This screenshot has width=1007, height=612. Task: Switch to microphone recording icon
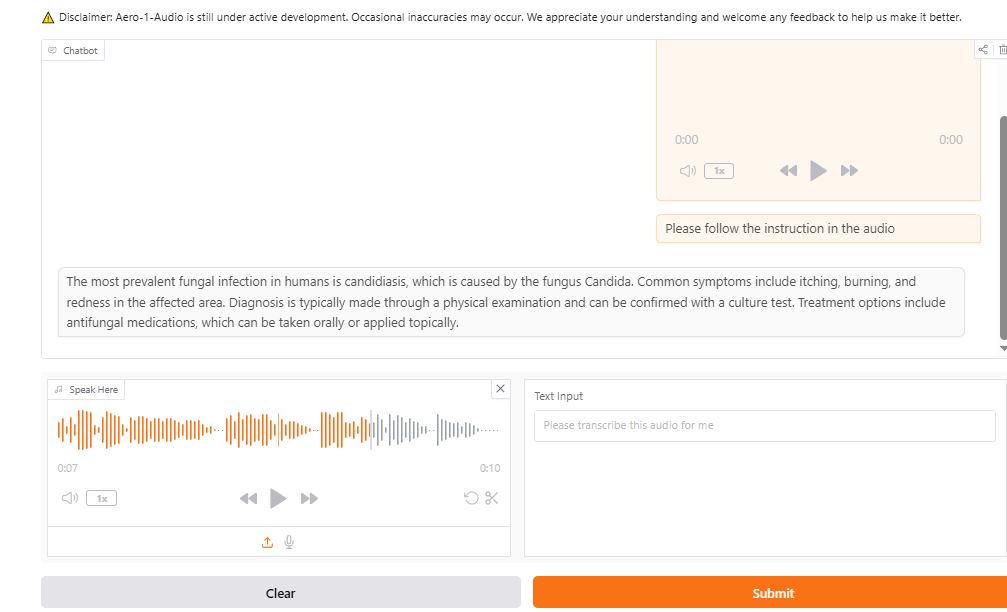tap(289, 542)
